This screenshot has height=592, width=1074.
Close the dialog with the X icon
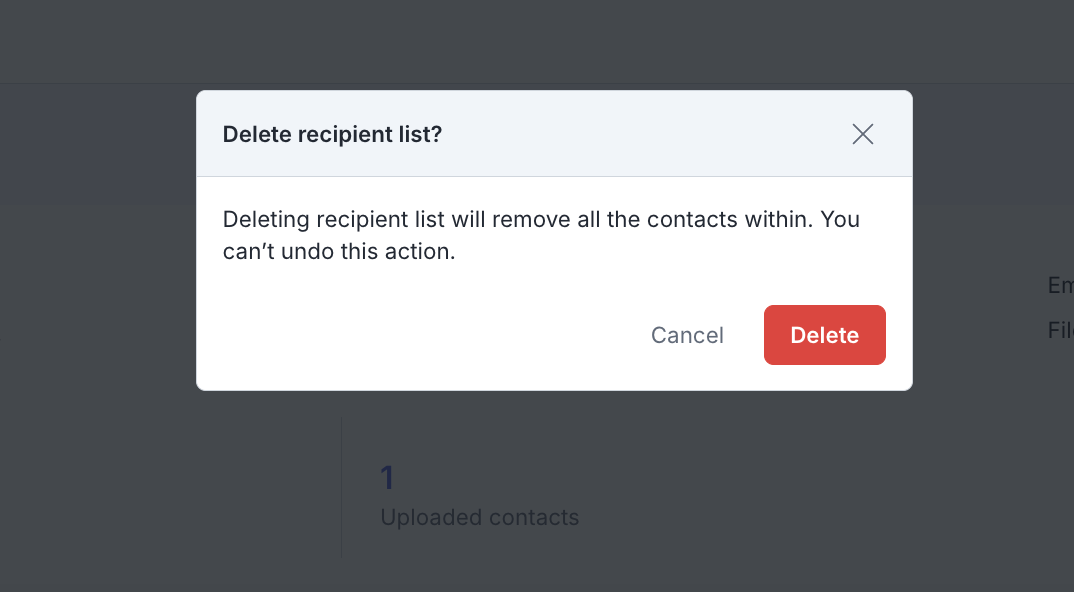(x=863, y=134)
